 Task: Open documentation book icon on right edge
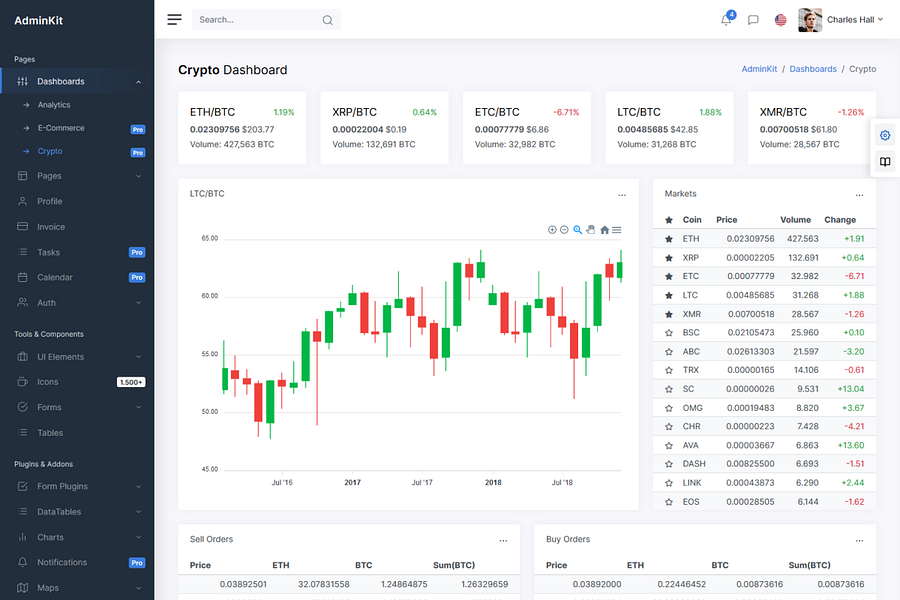885,162
